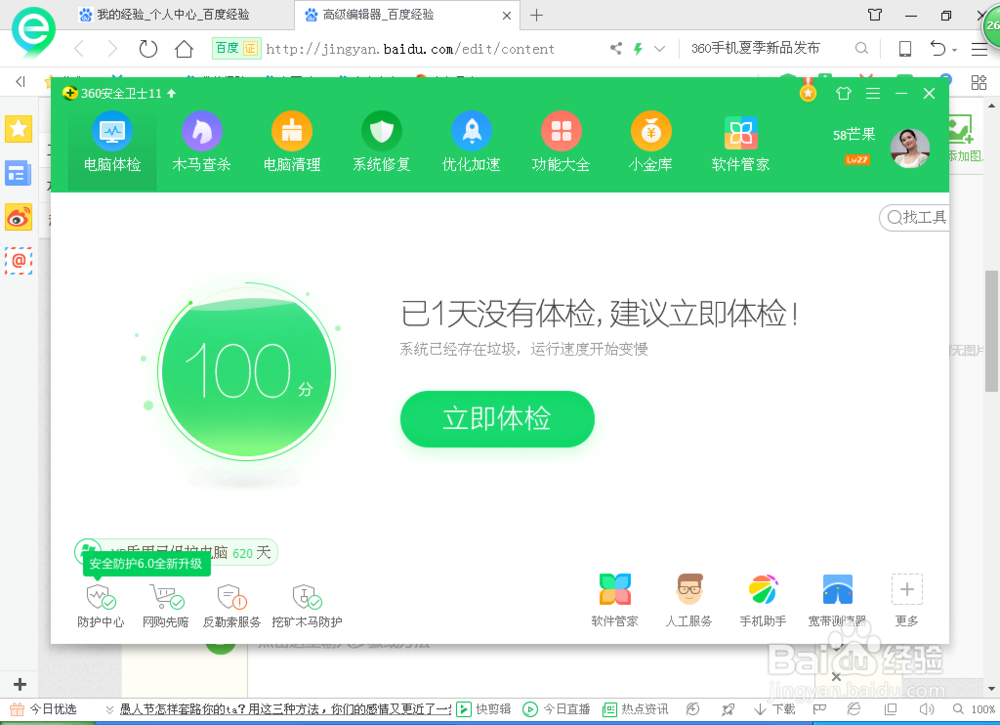Toggle the speaker mute icon in status bar
The height and width of the screenshot is (725, 1000).
927,709
